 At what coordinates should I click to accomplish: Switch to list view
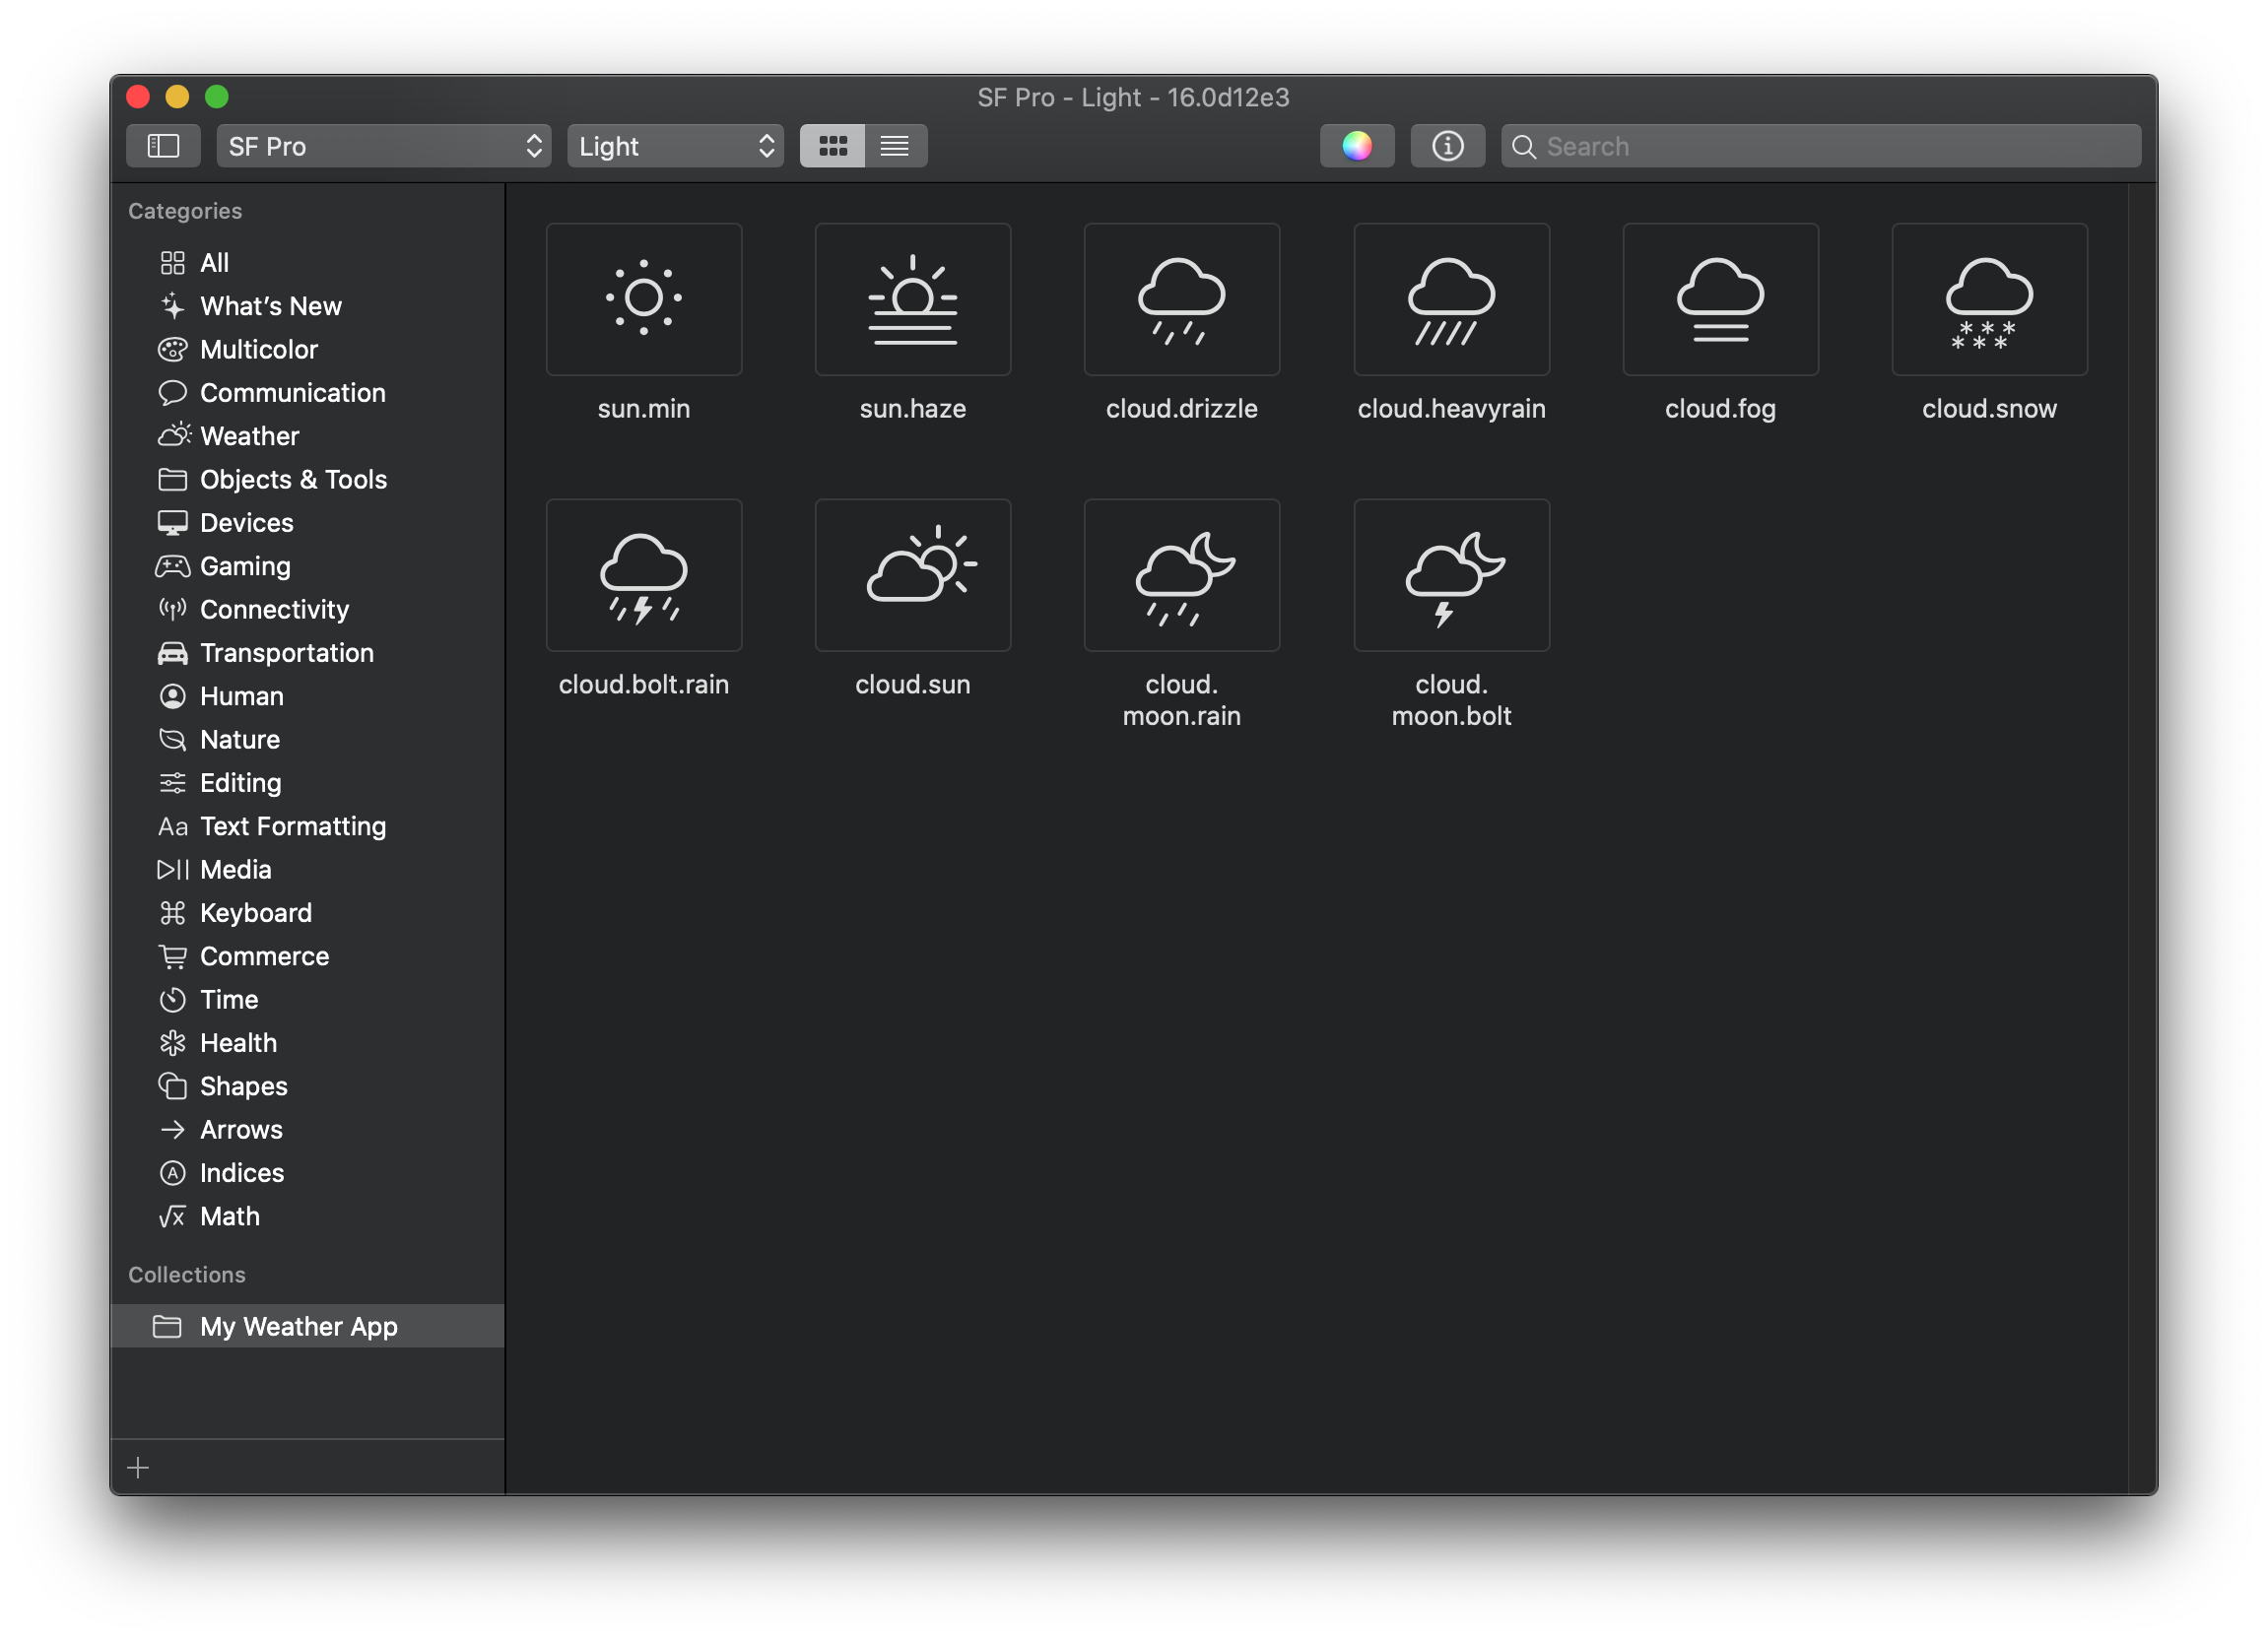[x=894, y=146]
